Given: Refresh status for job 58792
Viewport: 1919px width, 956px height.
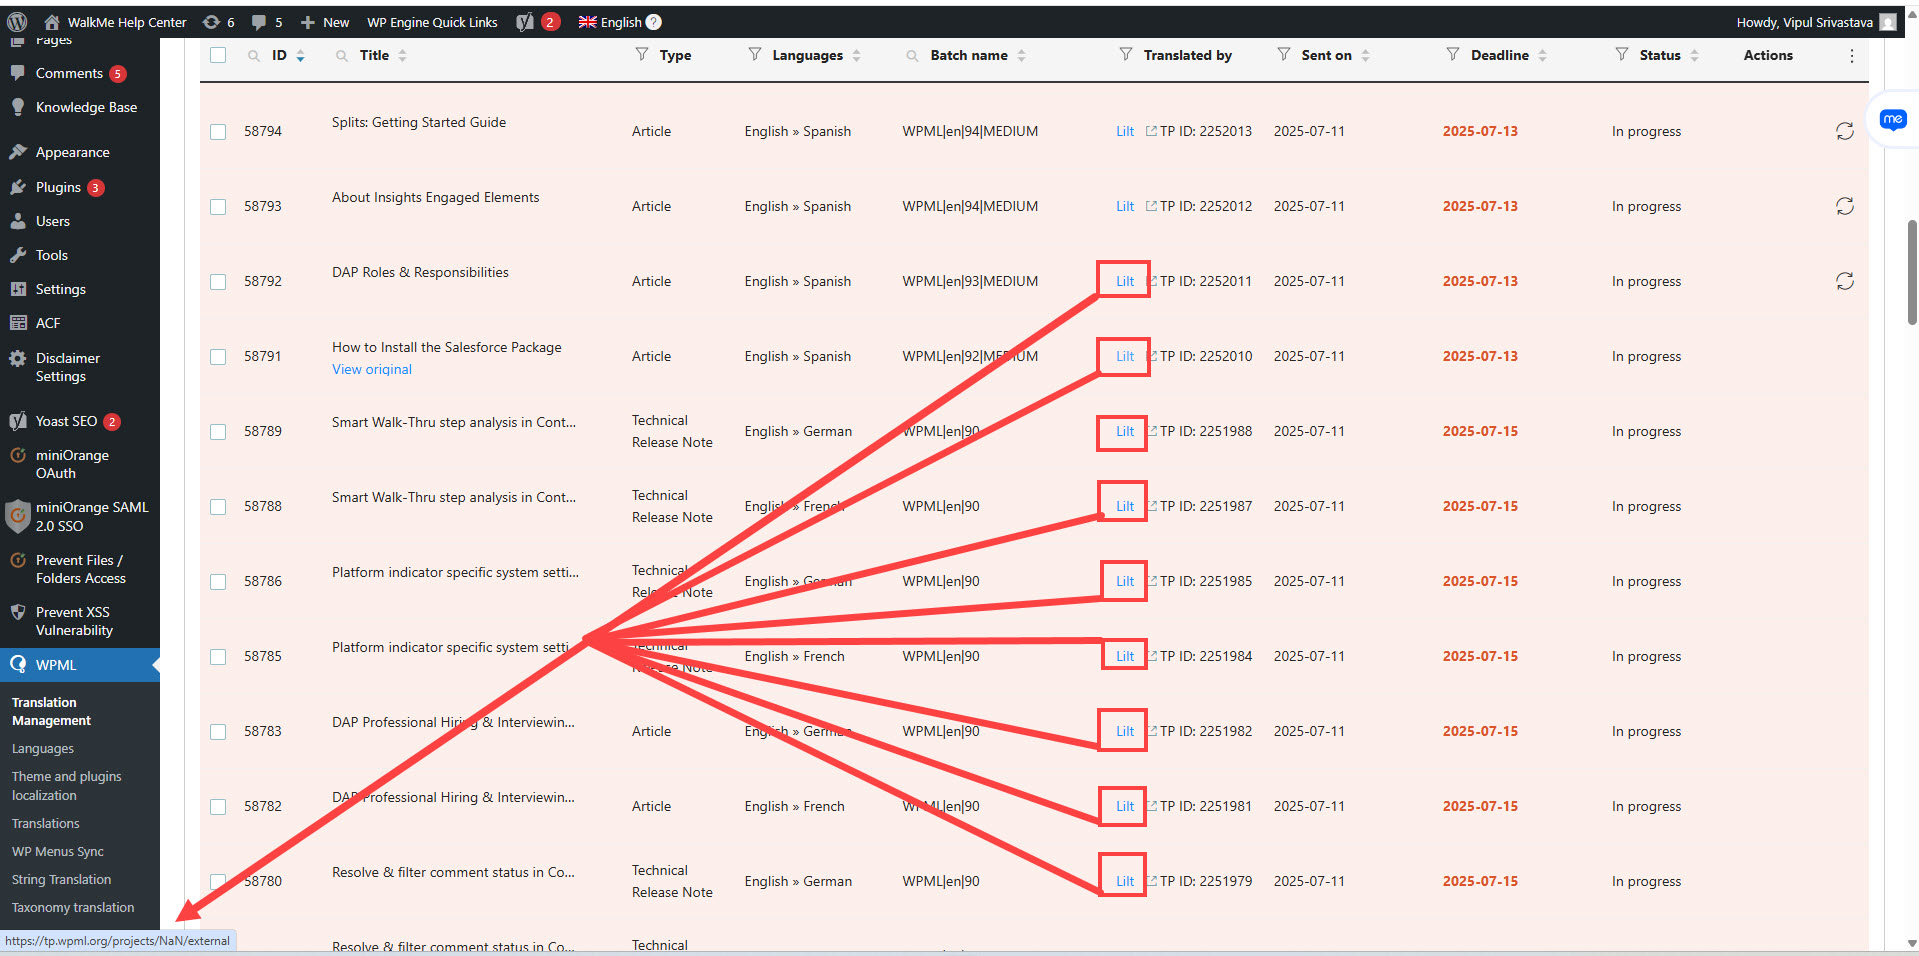Looking at the screenshot, I should pyautogui.click(x=1845, y=281).
